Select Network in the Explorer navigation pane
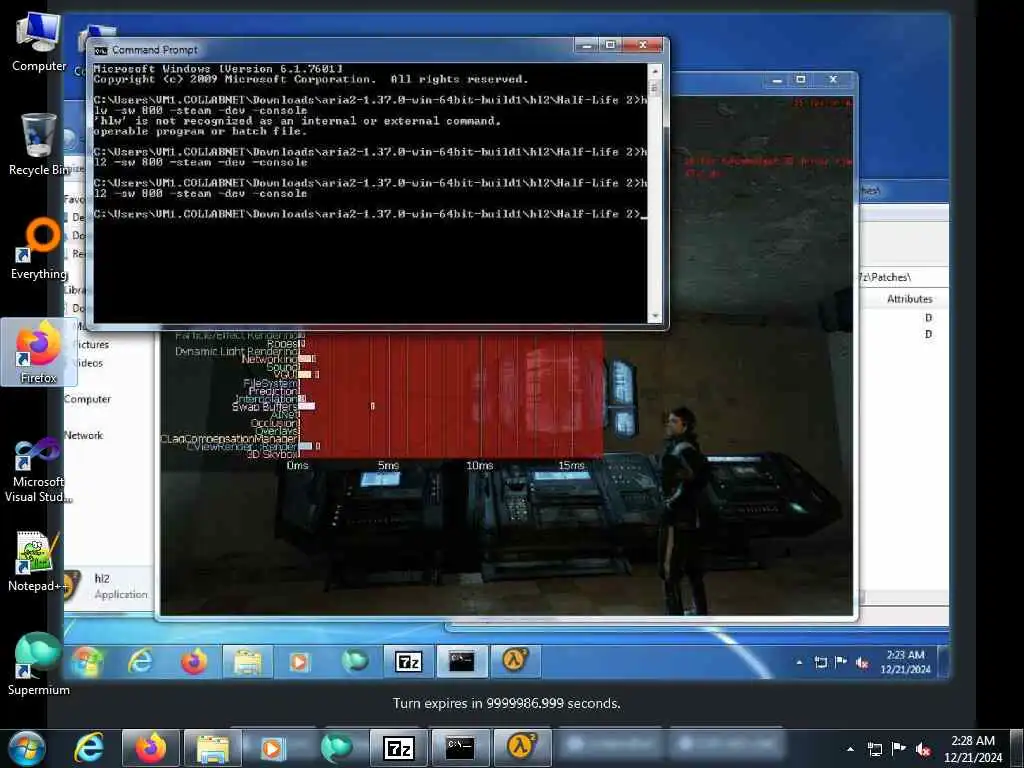Viewport: 1024px width, 768px height. (84, 436)
